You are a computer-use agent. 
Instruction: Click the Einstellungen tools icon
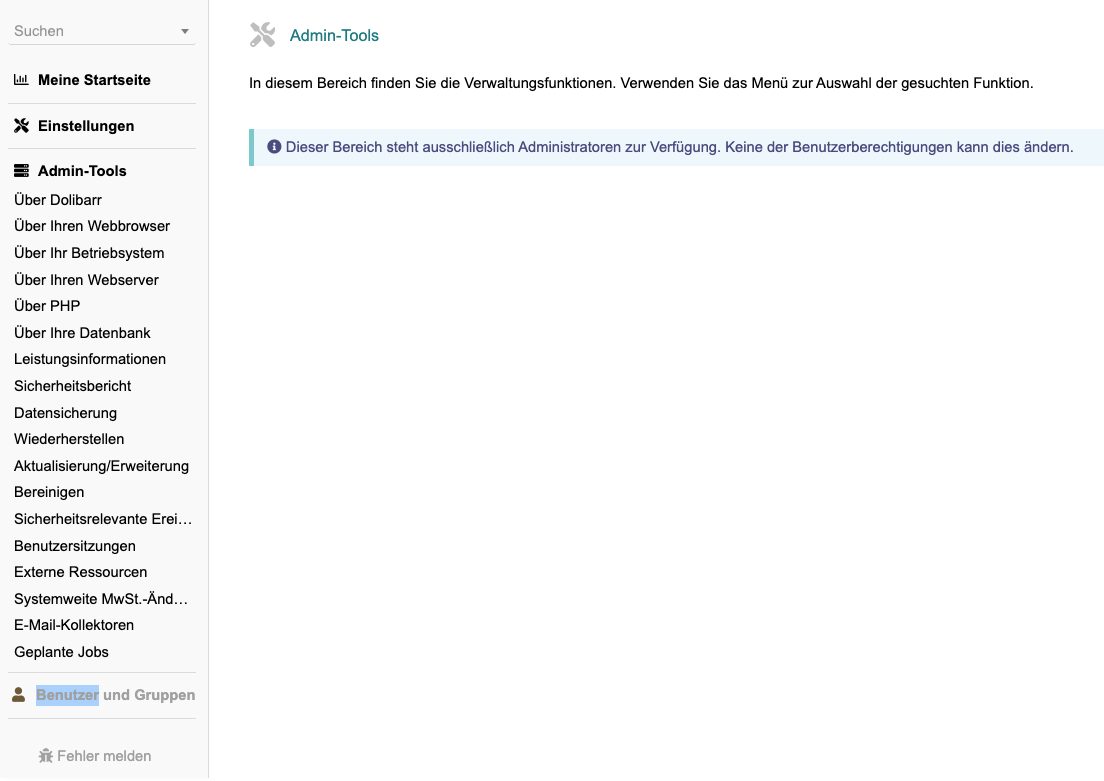[x=21, y=125]
